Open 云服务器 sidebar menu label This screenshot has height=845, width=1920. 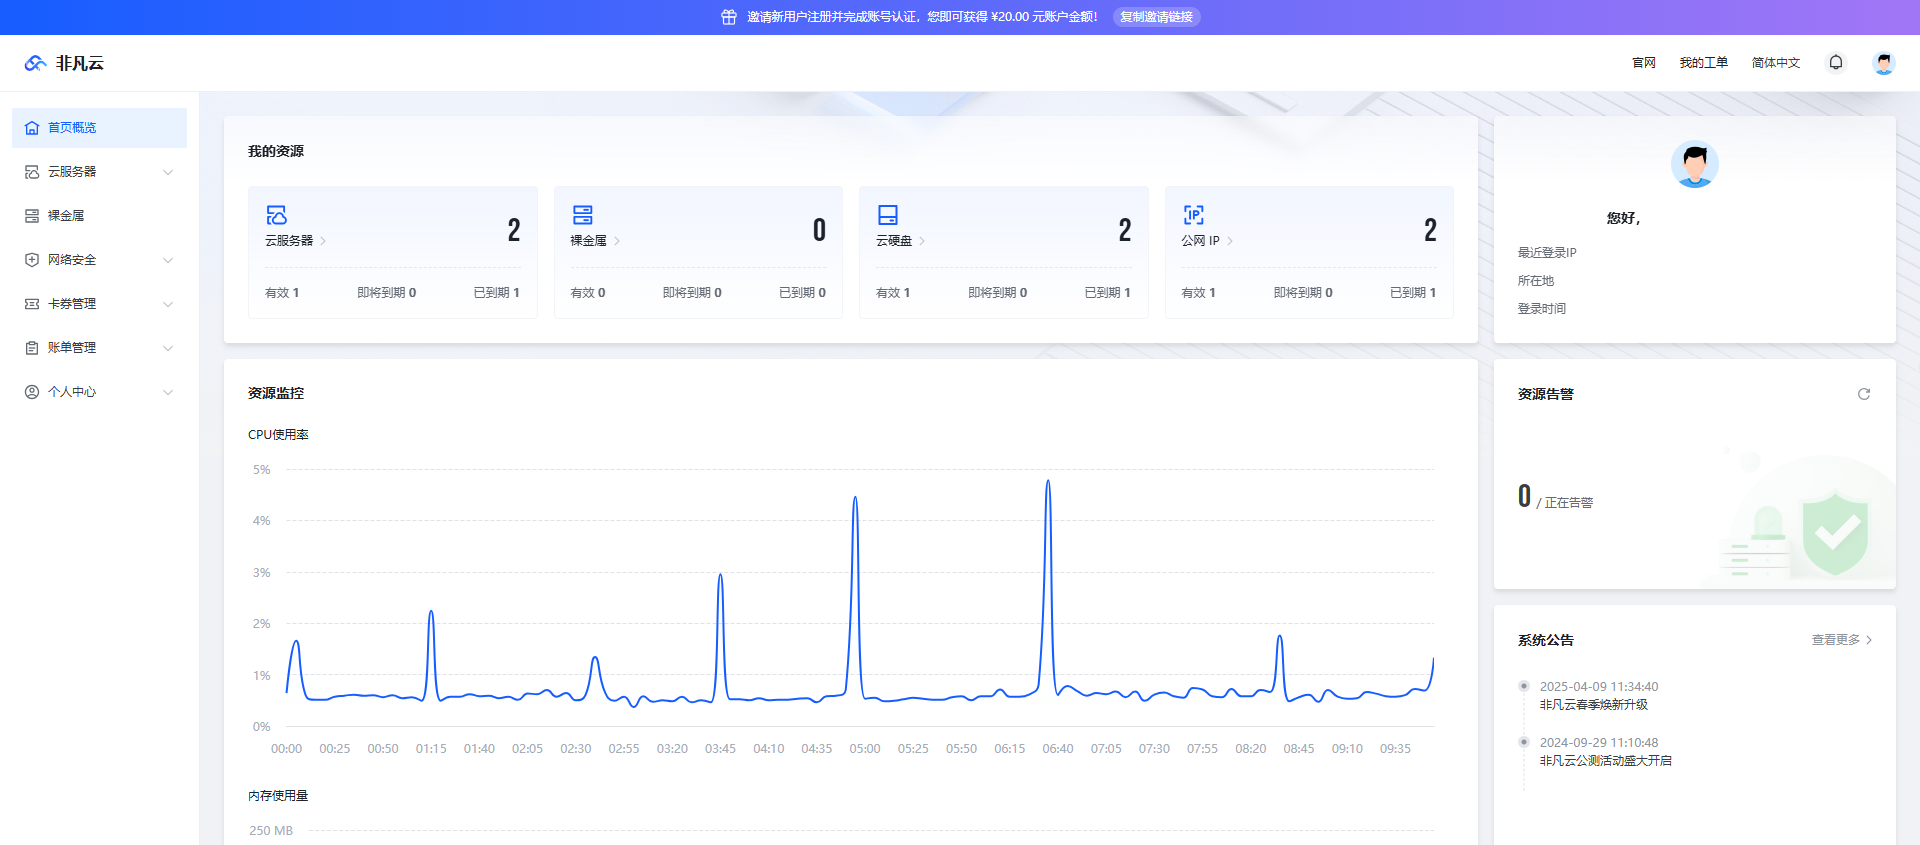(x=72, y=172)
